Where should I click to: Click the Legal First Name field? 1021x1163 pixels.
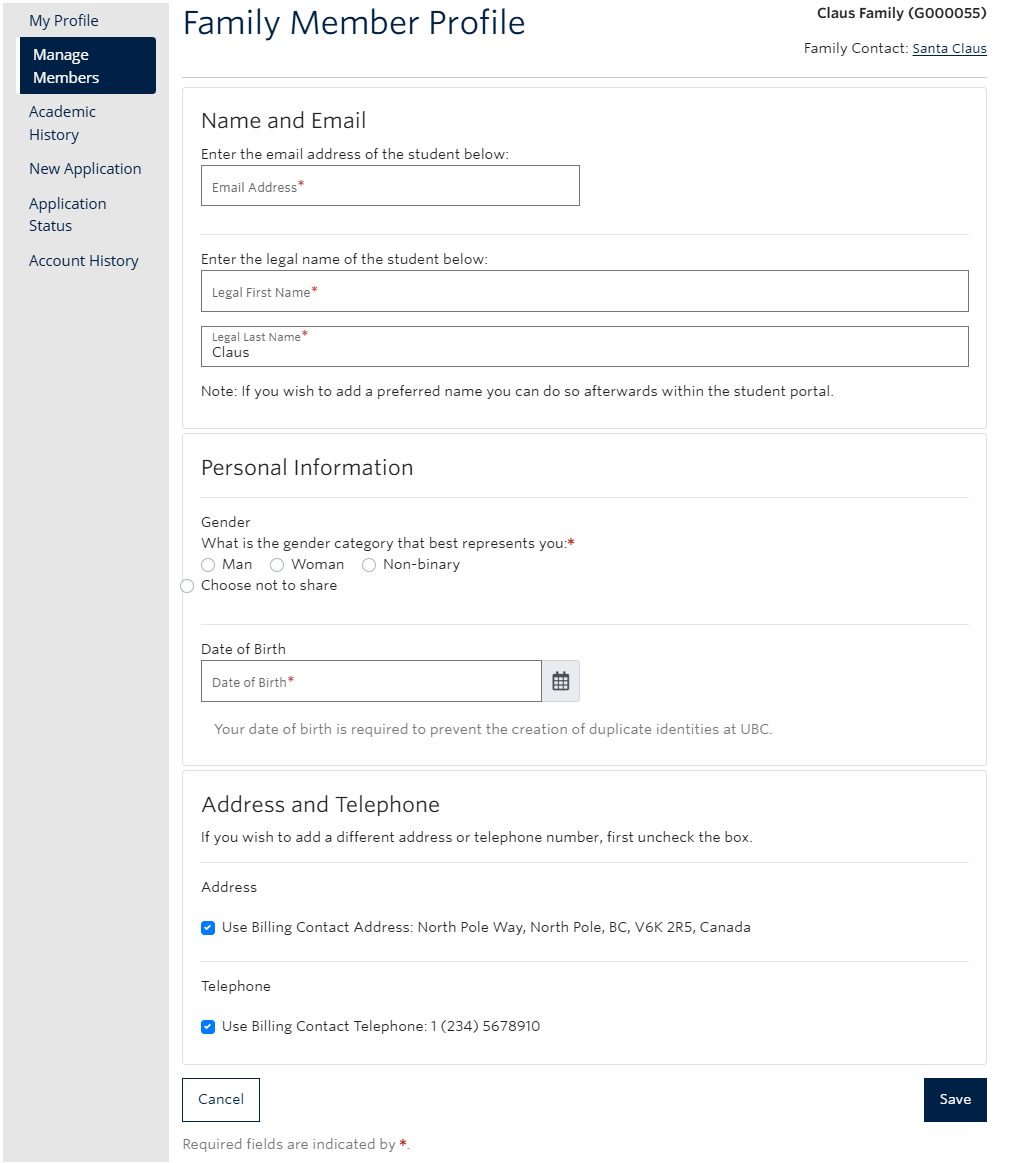(x=584, y=291)
